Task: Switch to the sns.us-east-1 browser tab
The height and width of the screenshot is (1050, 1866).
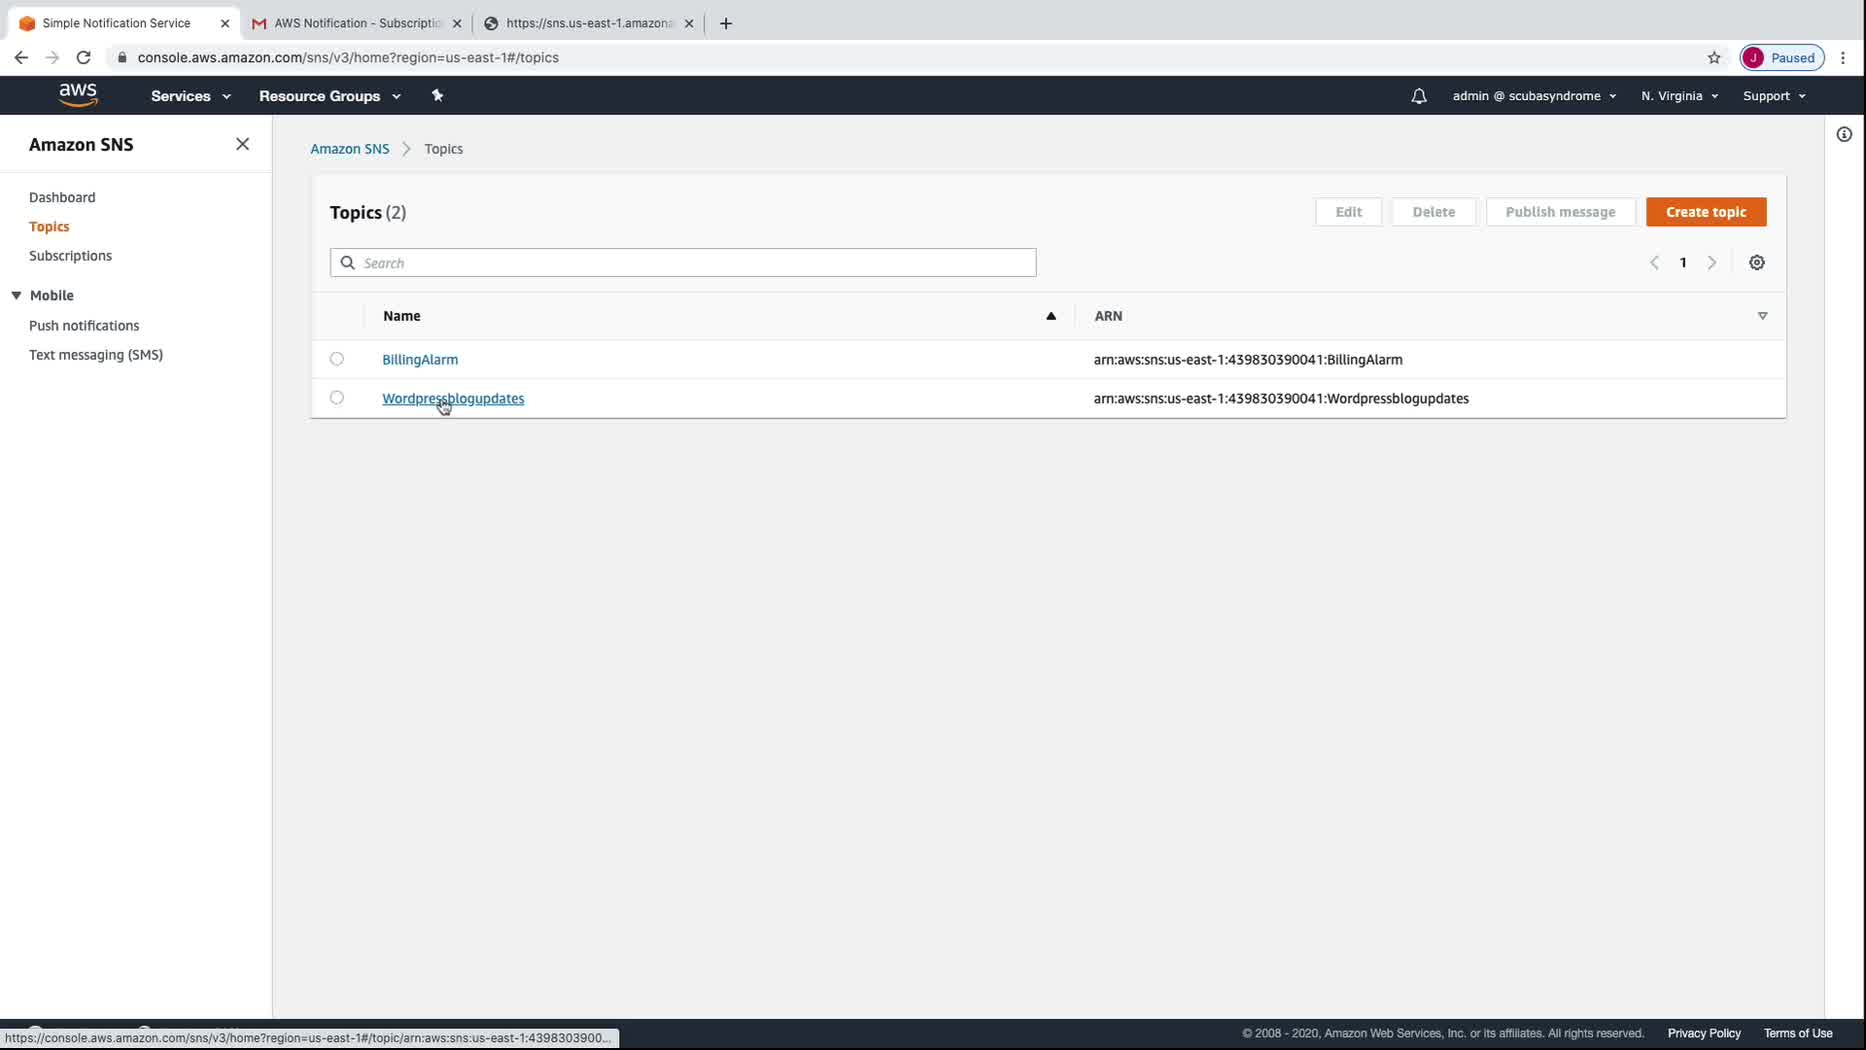Action: point(588,23)
